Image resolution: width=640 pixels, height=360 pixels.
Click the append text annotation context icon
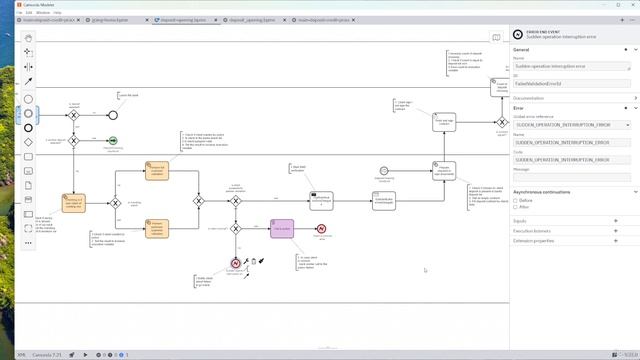pos(247,268)
